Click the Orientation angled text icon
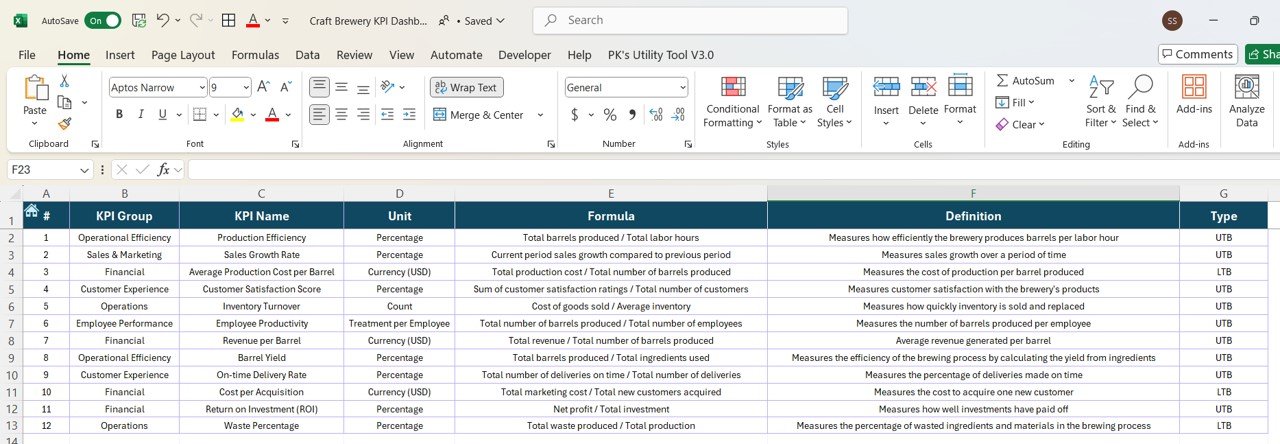The width and height of the screenshot is (1280, 444). (389, 87)
